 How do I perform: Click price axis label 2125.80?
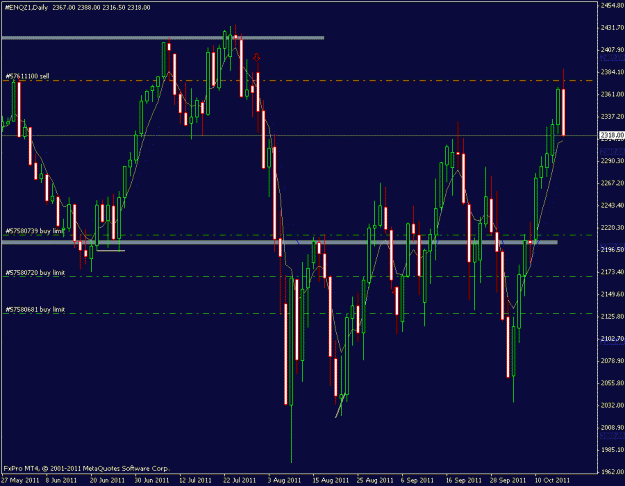click(x=612, y=317)
